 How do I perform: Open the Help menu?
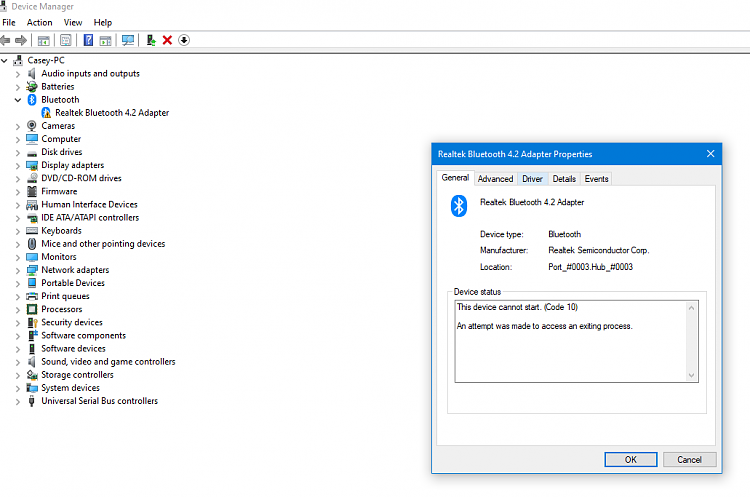pyautogui.click(x=102, y=22)
